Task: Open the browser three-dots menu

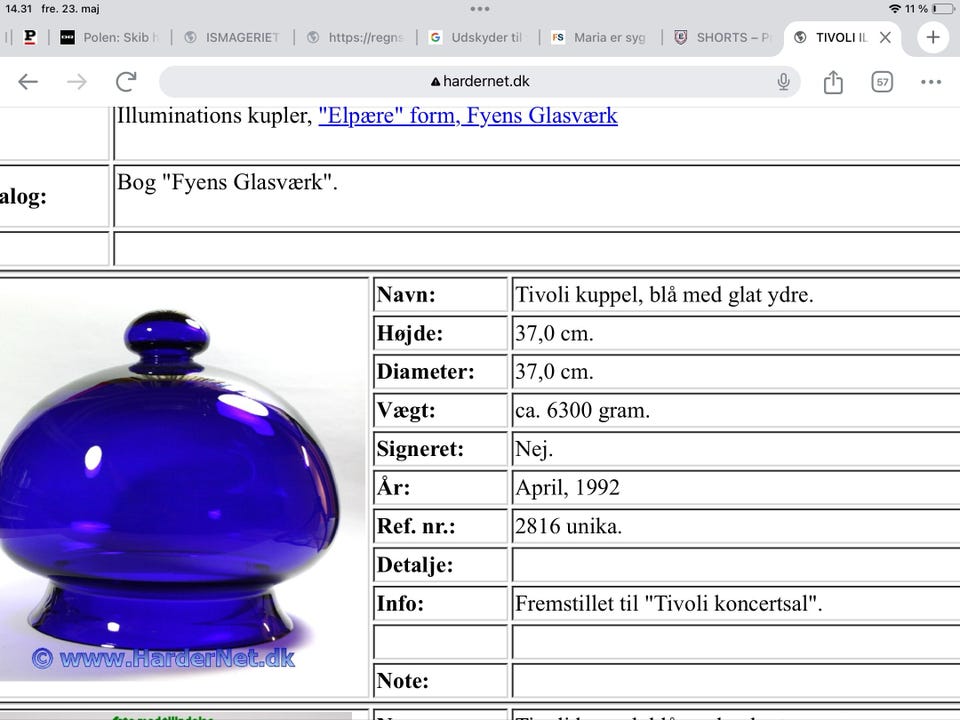Action: tap(931, 81)
